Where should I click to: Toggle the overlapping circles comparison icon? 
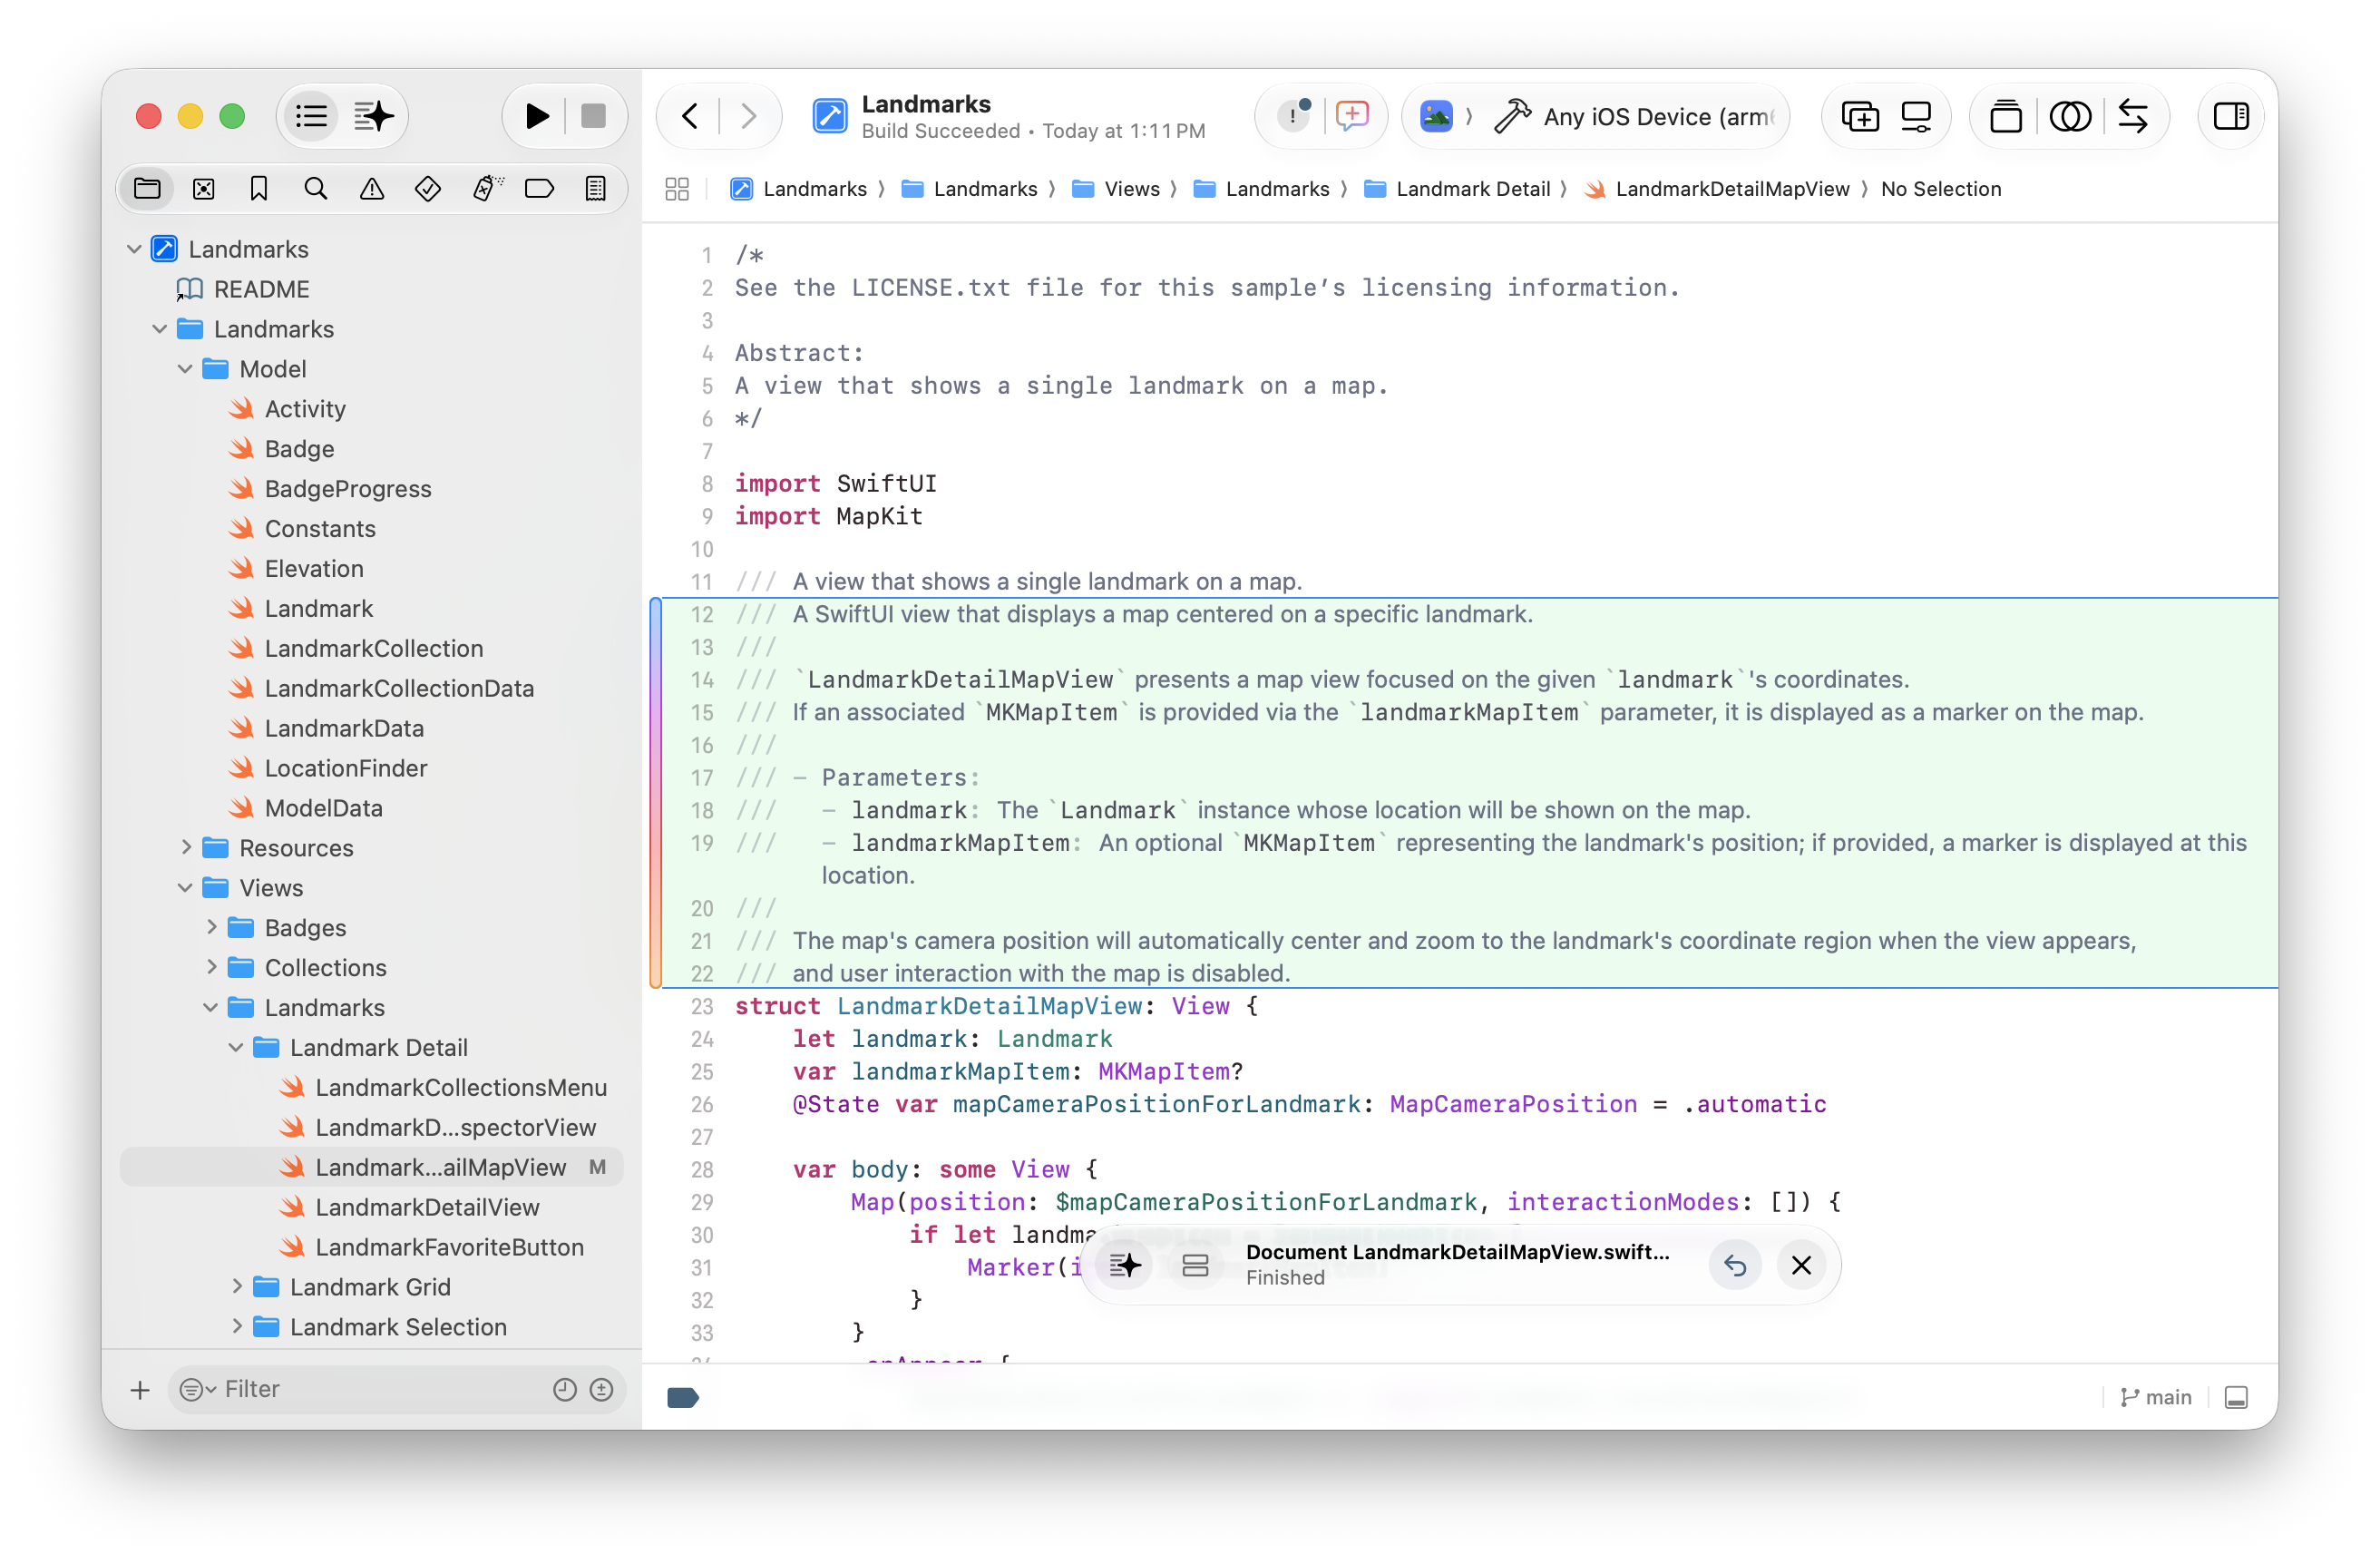(2069, 117)
